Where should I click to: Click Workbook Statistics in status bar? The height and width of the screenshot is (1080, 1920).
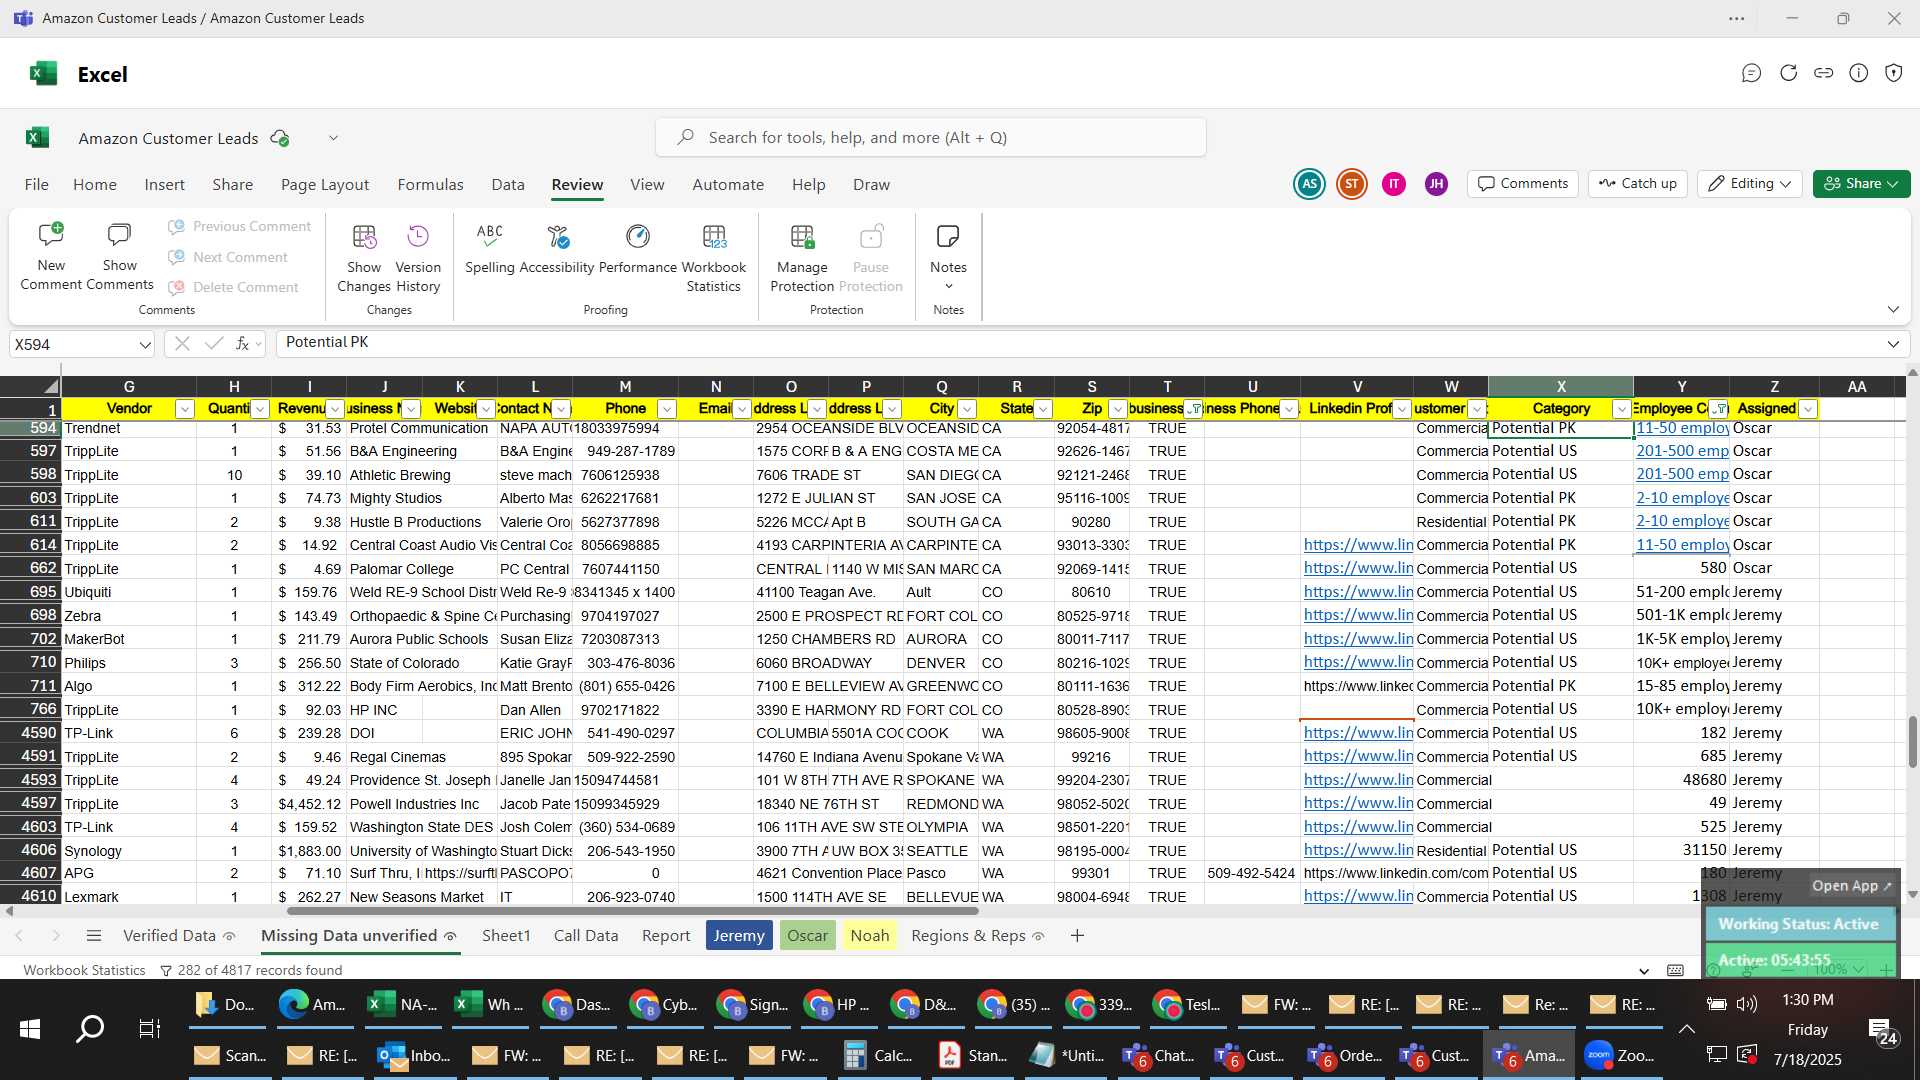tap(84, 970)
